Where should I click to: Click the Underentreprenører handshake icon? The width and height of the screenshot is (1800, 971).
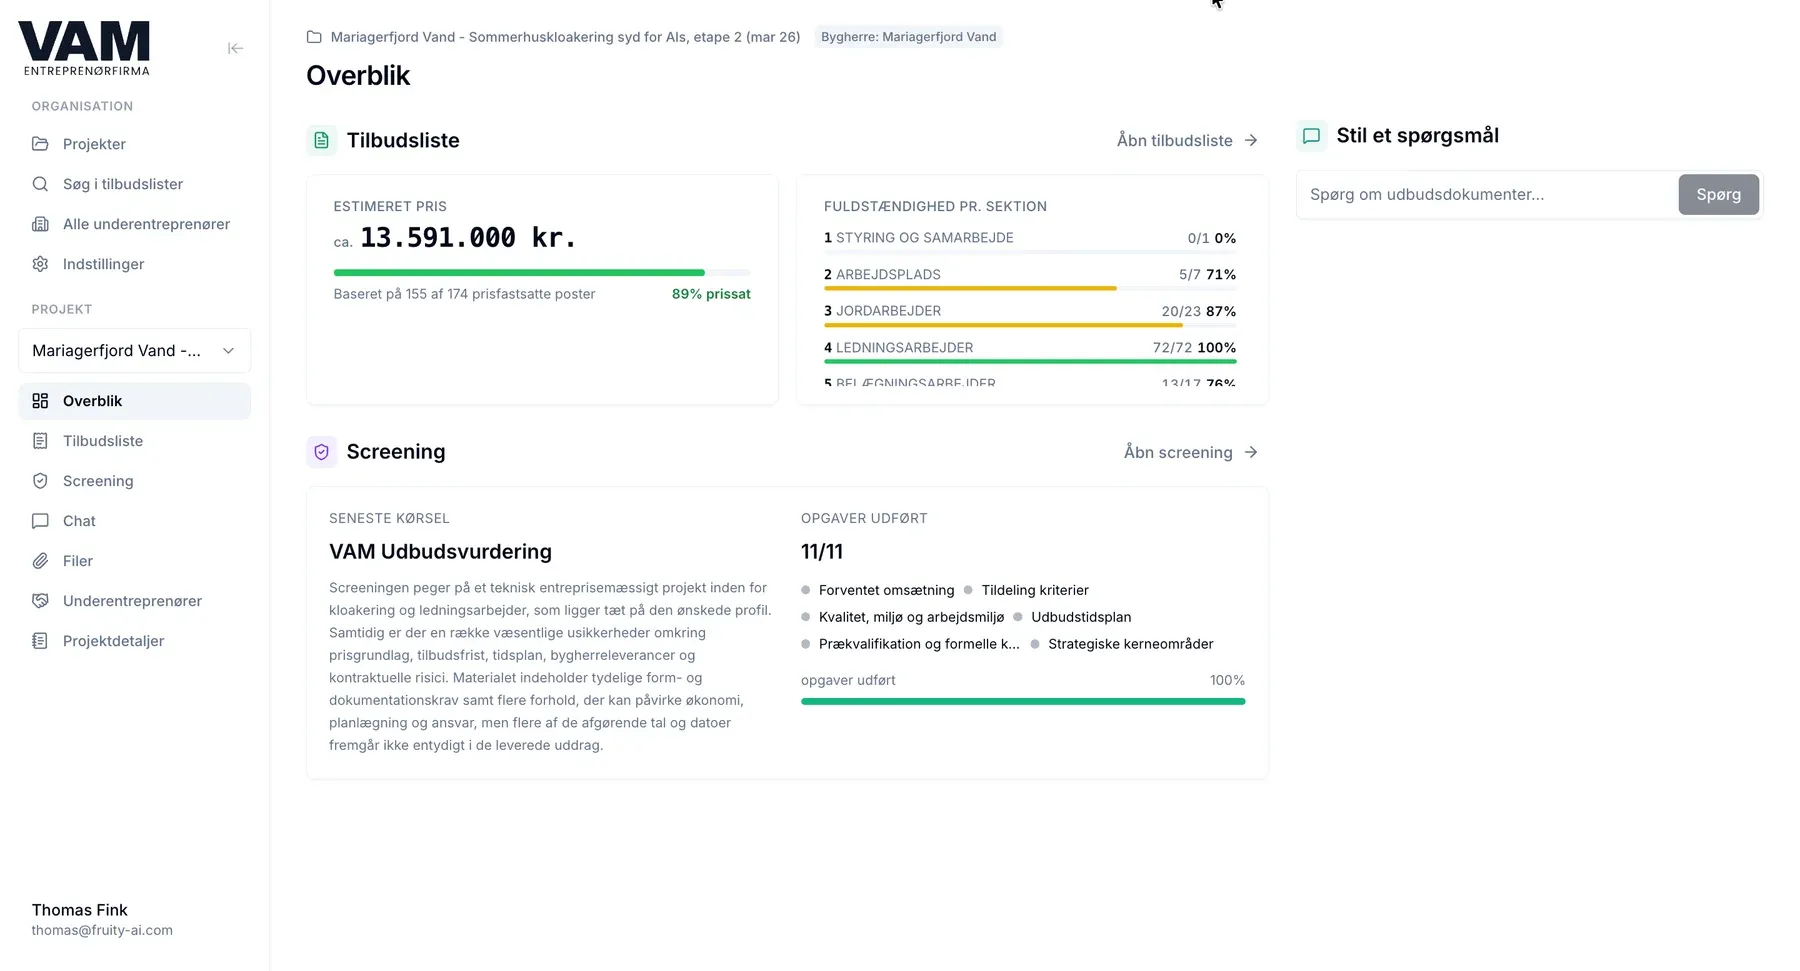tap(40, 601)
